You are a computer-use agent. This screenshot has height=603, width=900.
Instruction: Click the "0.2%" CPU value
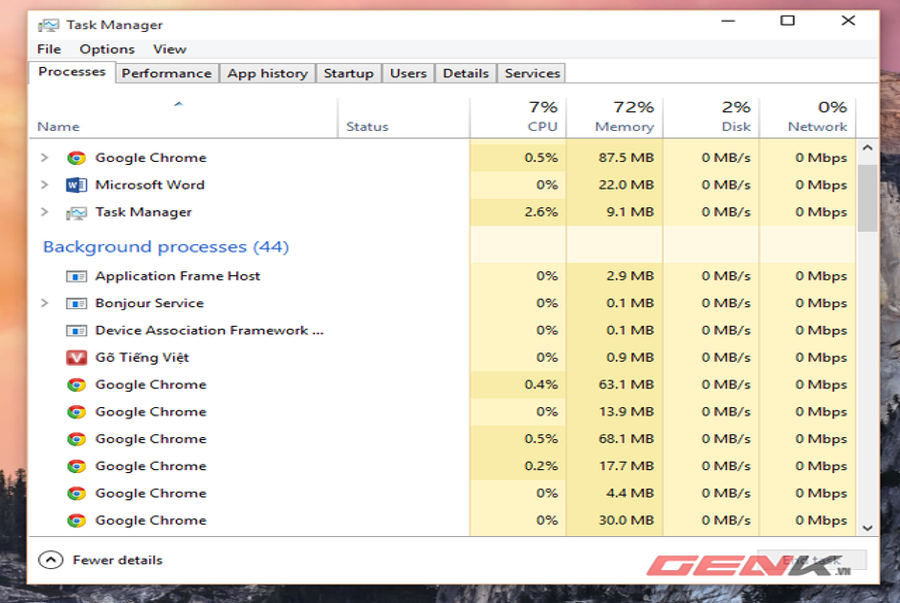541,466
